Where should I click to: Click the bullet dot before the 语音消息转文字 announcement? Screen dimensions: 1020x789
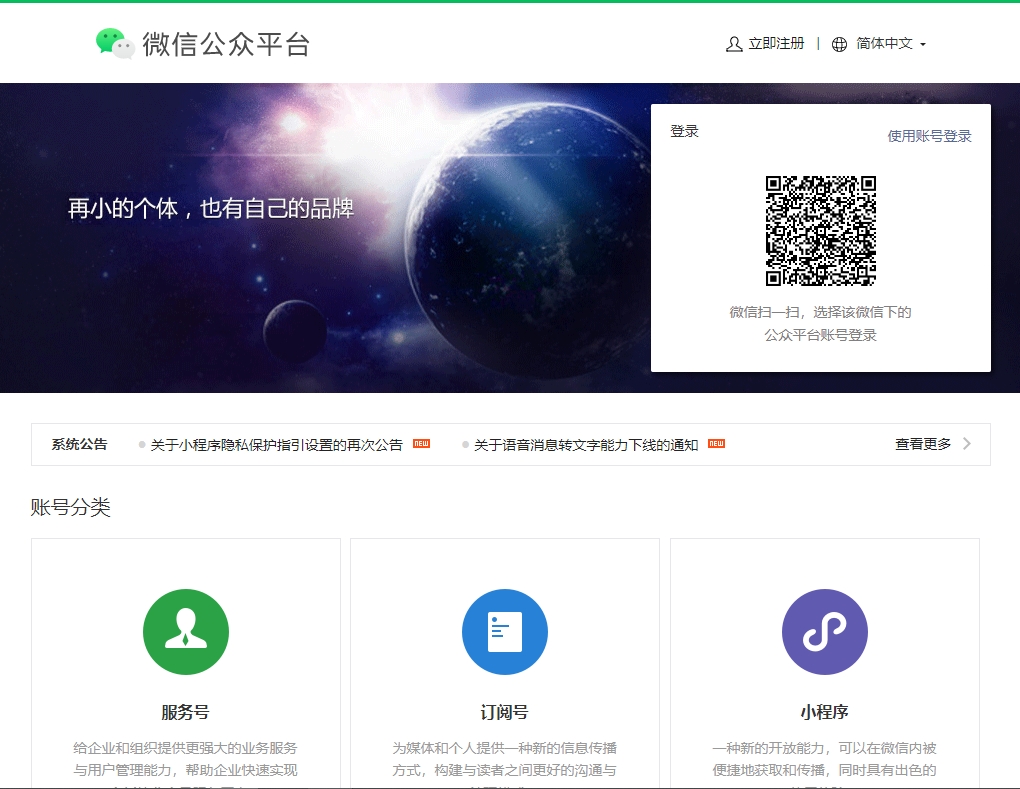(x=465, y=445)
